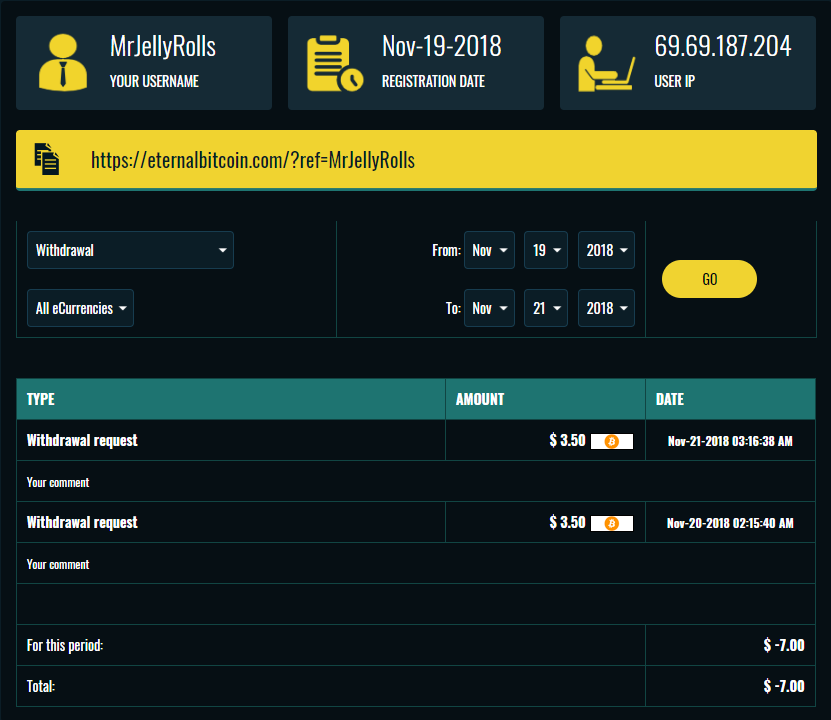Open the From year 2018 dropdown

[x=606, y=250]
